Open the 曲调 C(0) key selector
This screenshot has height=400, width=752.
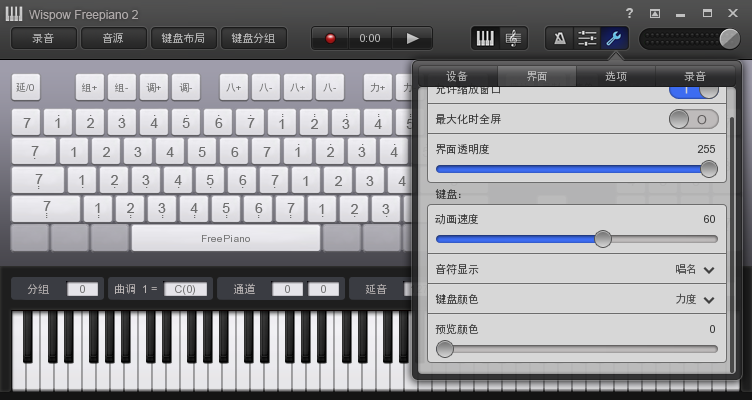[186, 289]
